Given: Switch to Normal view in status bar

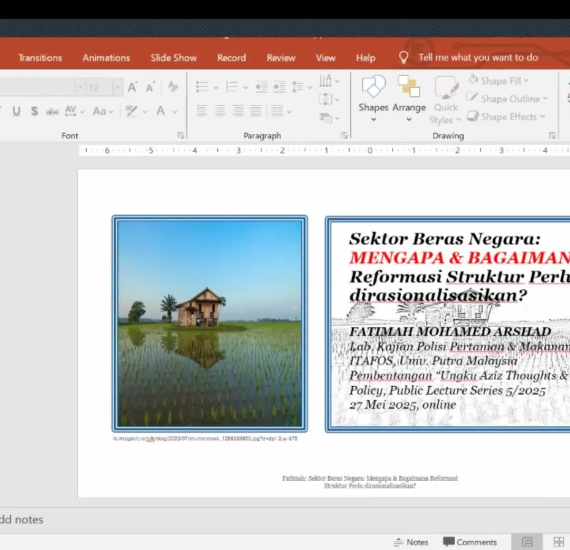Looking at the screenshot, I should point(527,542).
